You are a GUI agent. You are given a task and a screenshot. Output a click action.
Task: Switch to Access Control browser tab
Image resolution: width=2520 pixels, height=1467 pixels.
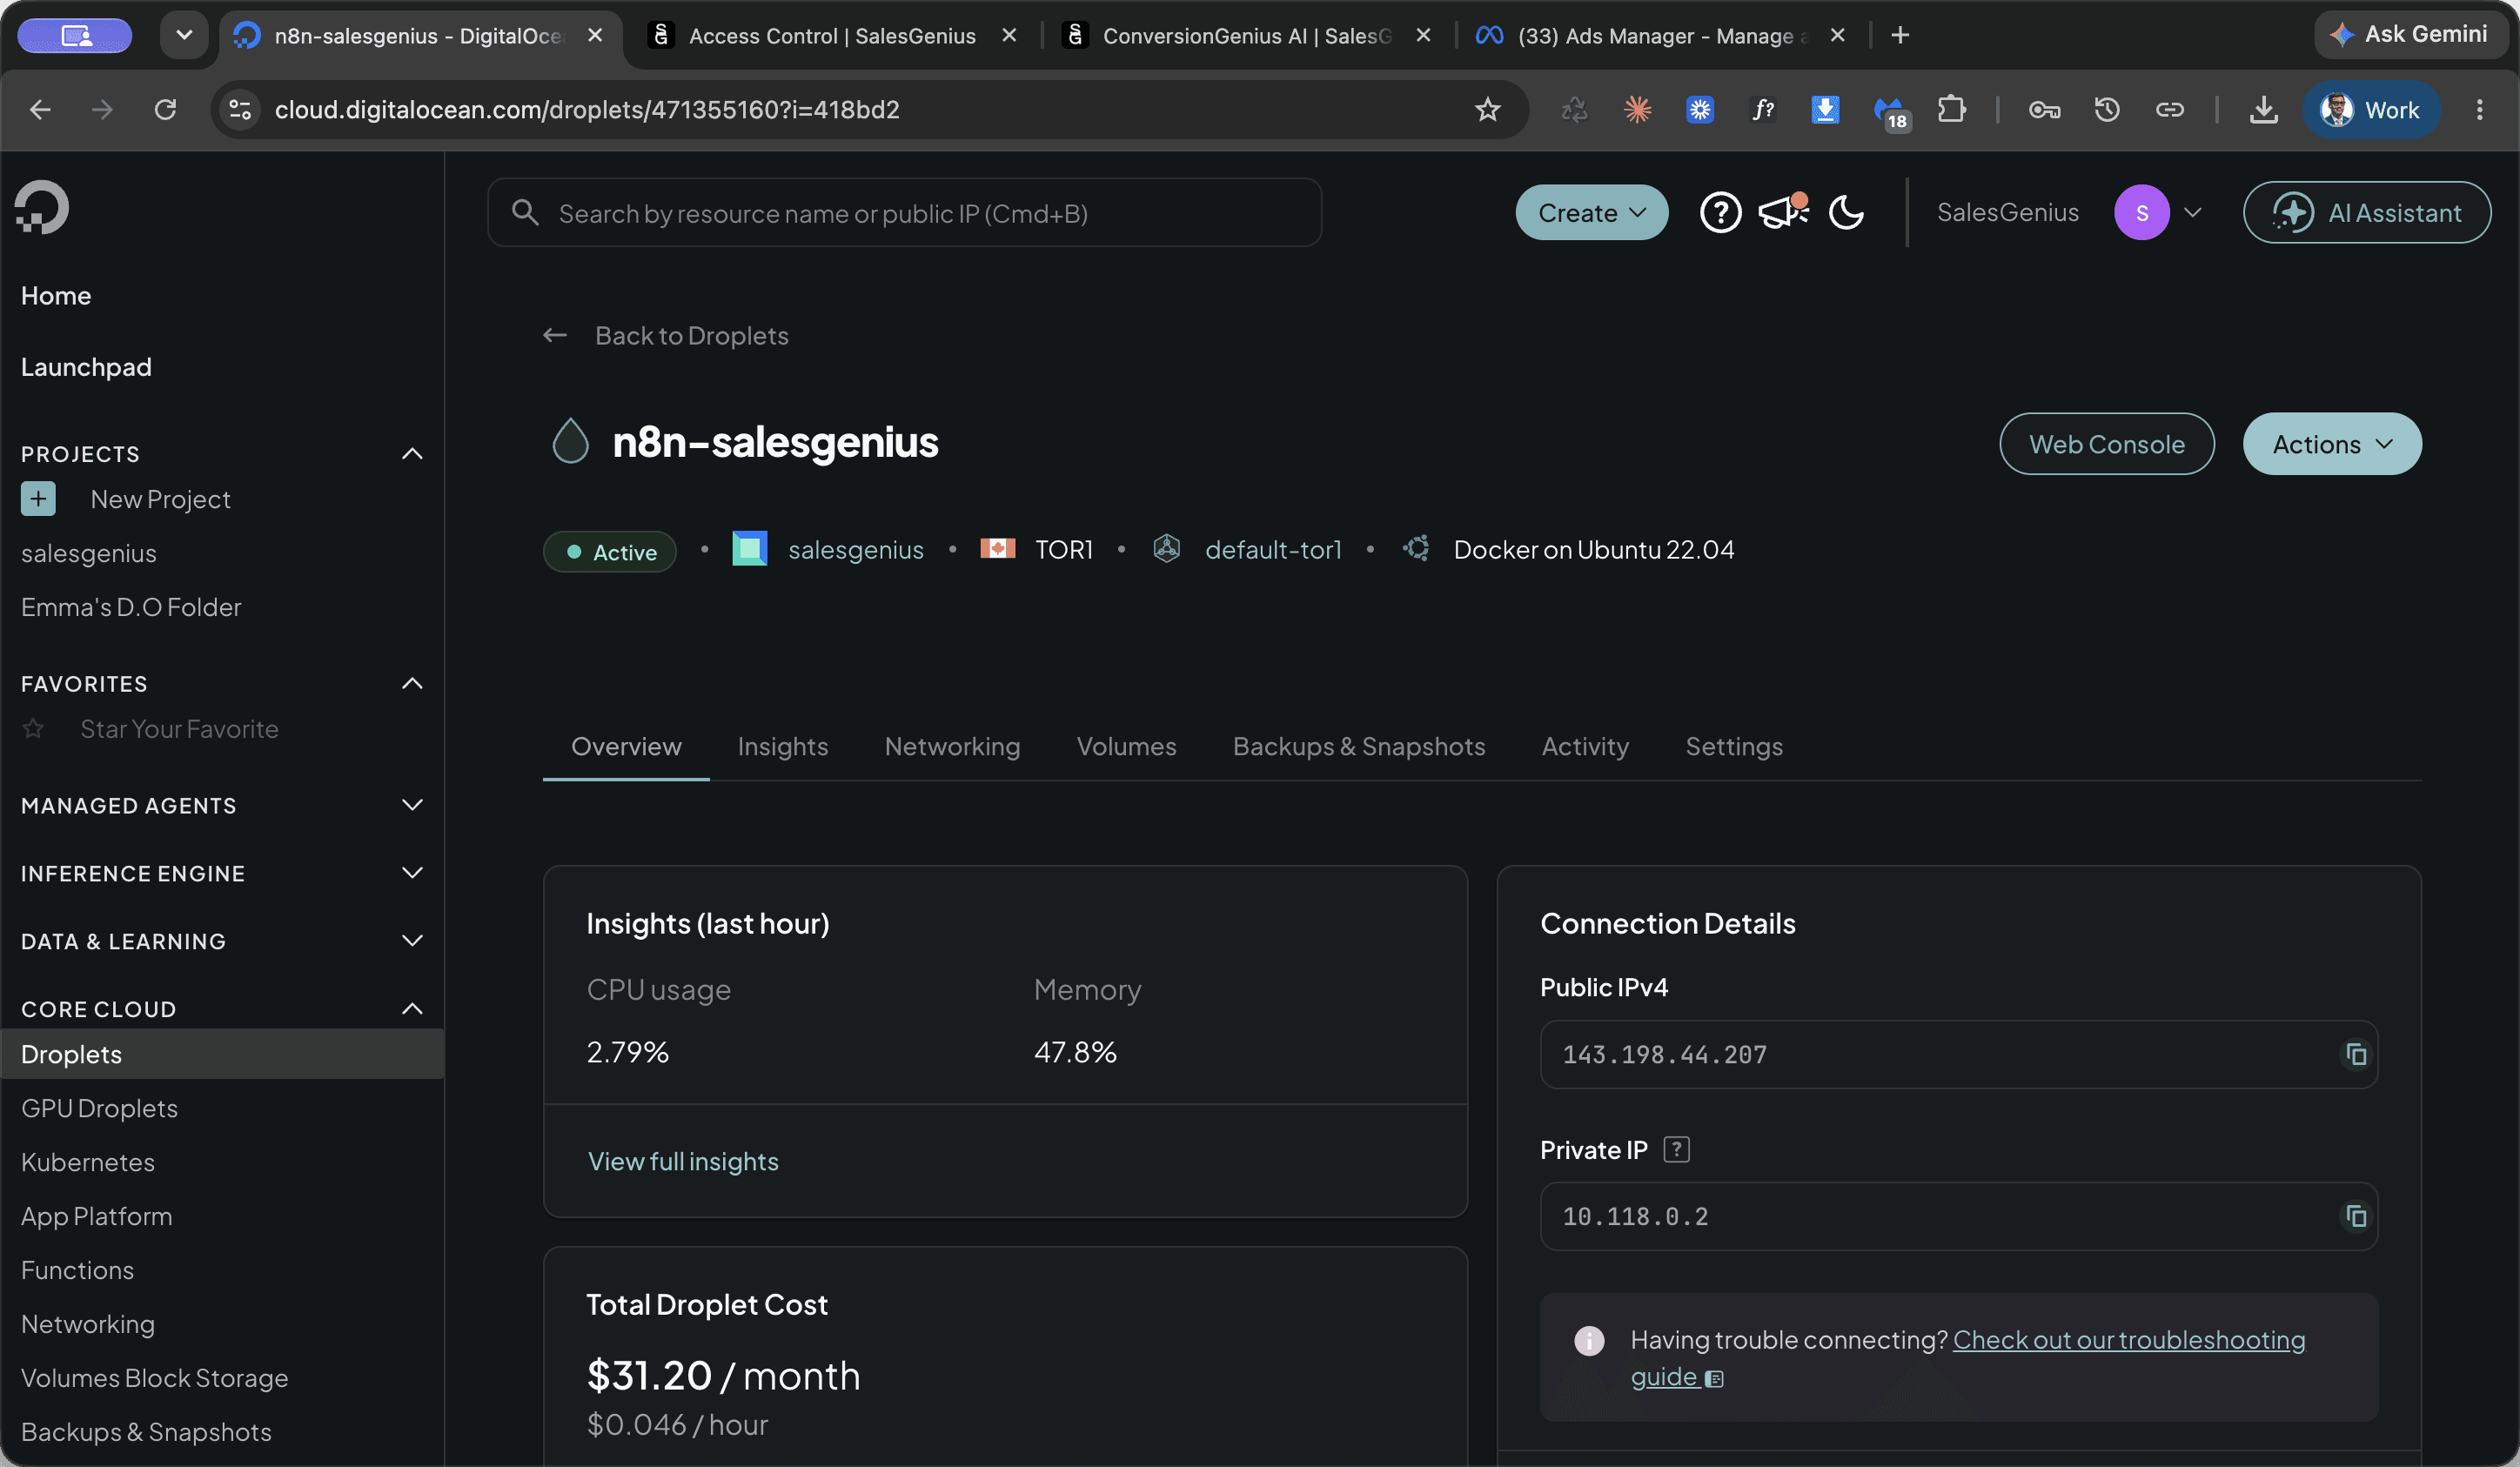831,36
